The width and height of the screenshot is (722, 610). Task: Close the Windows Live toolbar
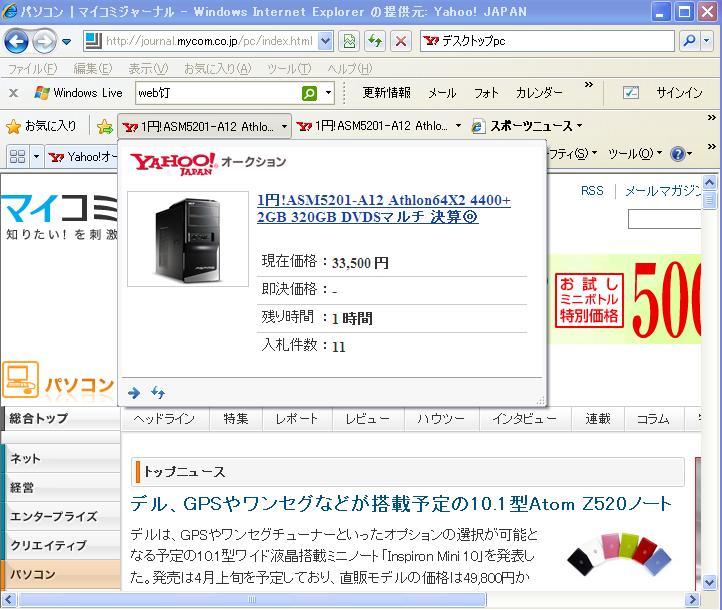tap(14, 93)
